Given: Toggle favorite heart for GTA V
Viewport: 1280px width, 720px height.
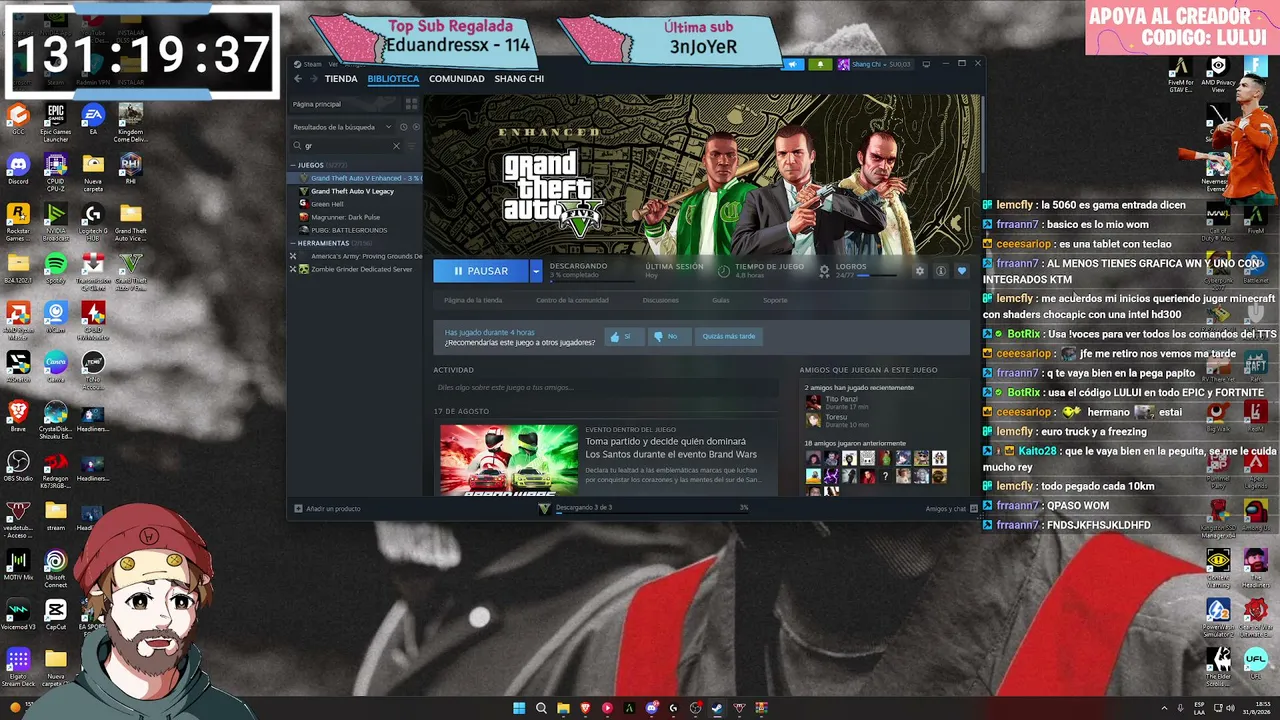Looking at the screenshot, I should 962,271.
